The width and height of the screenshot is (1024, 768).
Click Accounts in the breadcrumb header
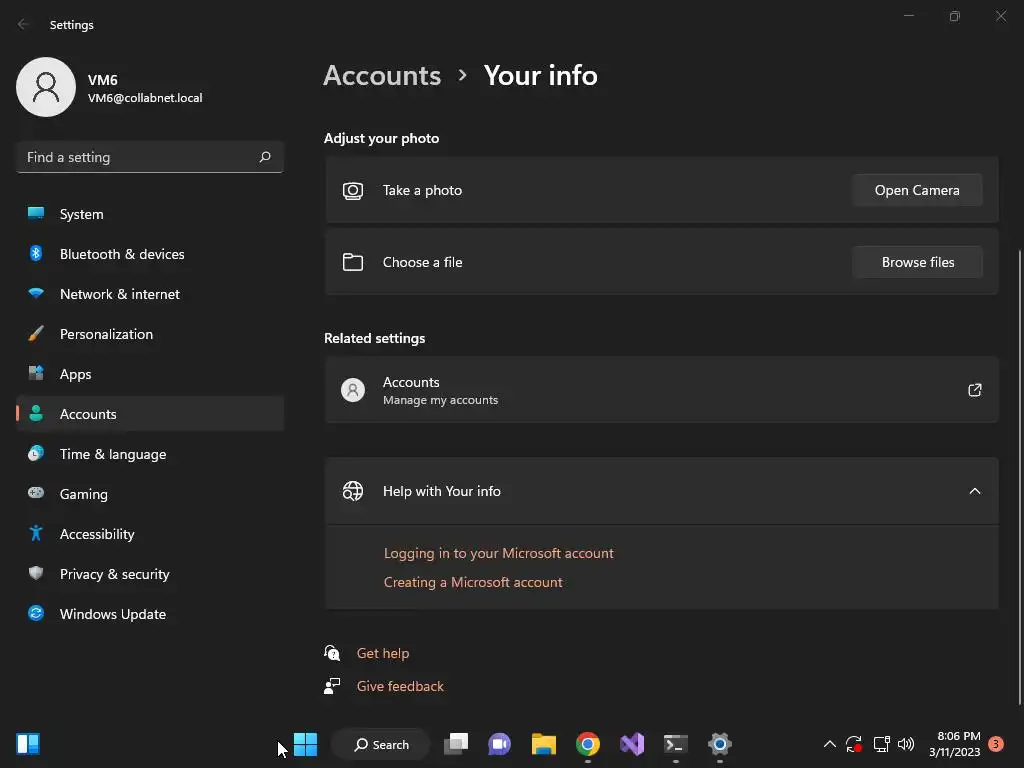[x=382, y=76]
